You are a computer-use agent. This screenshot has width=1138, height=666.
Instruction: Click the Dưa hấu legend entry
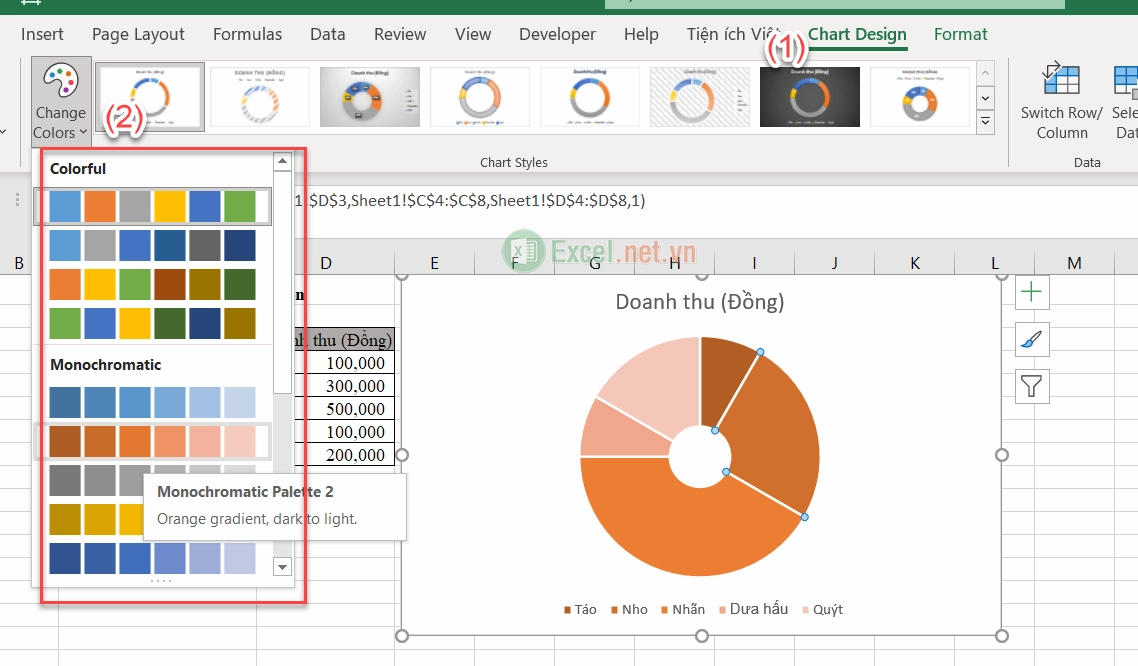coord(753,609)
